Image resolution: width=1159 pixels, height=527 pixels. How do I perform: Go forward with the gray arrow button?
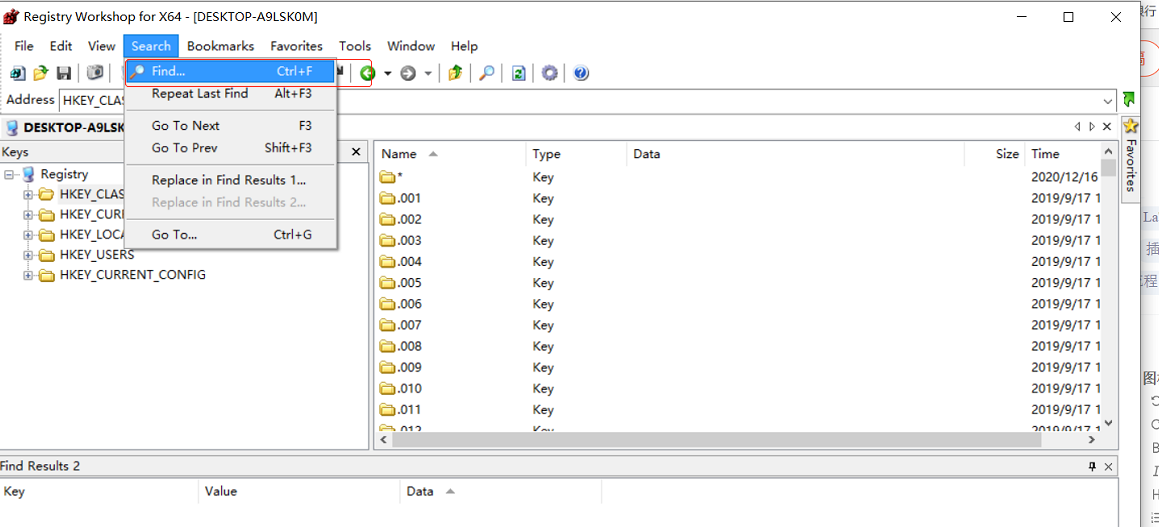point(408,73)
